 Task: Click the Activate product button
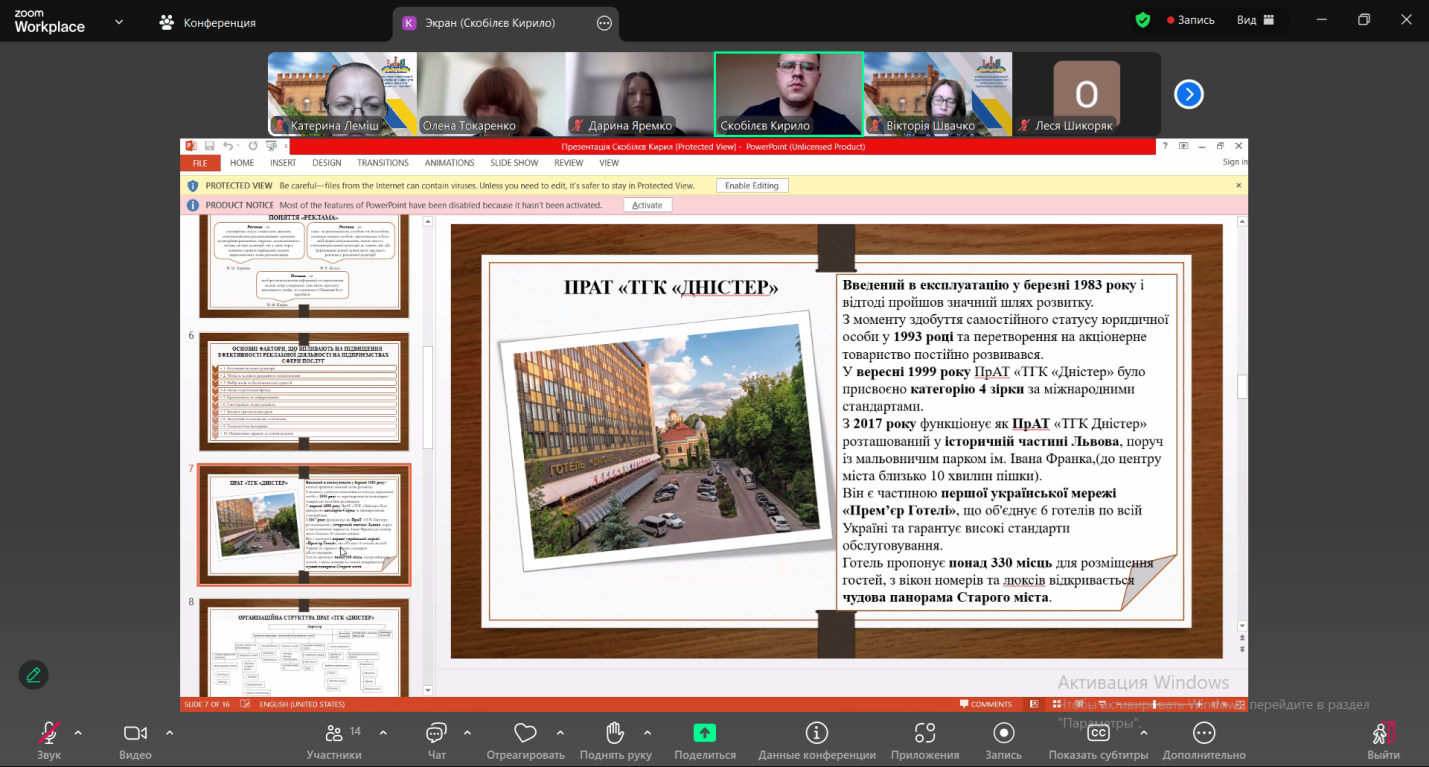tap(647, 205)
